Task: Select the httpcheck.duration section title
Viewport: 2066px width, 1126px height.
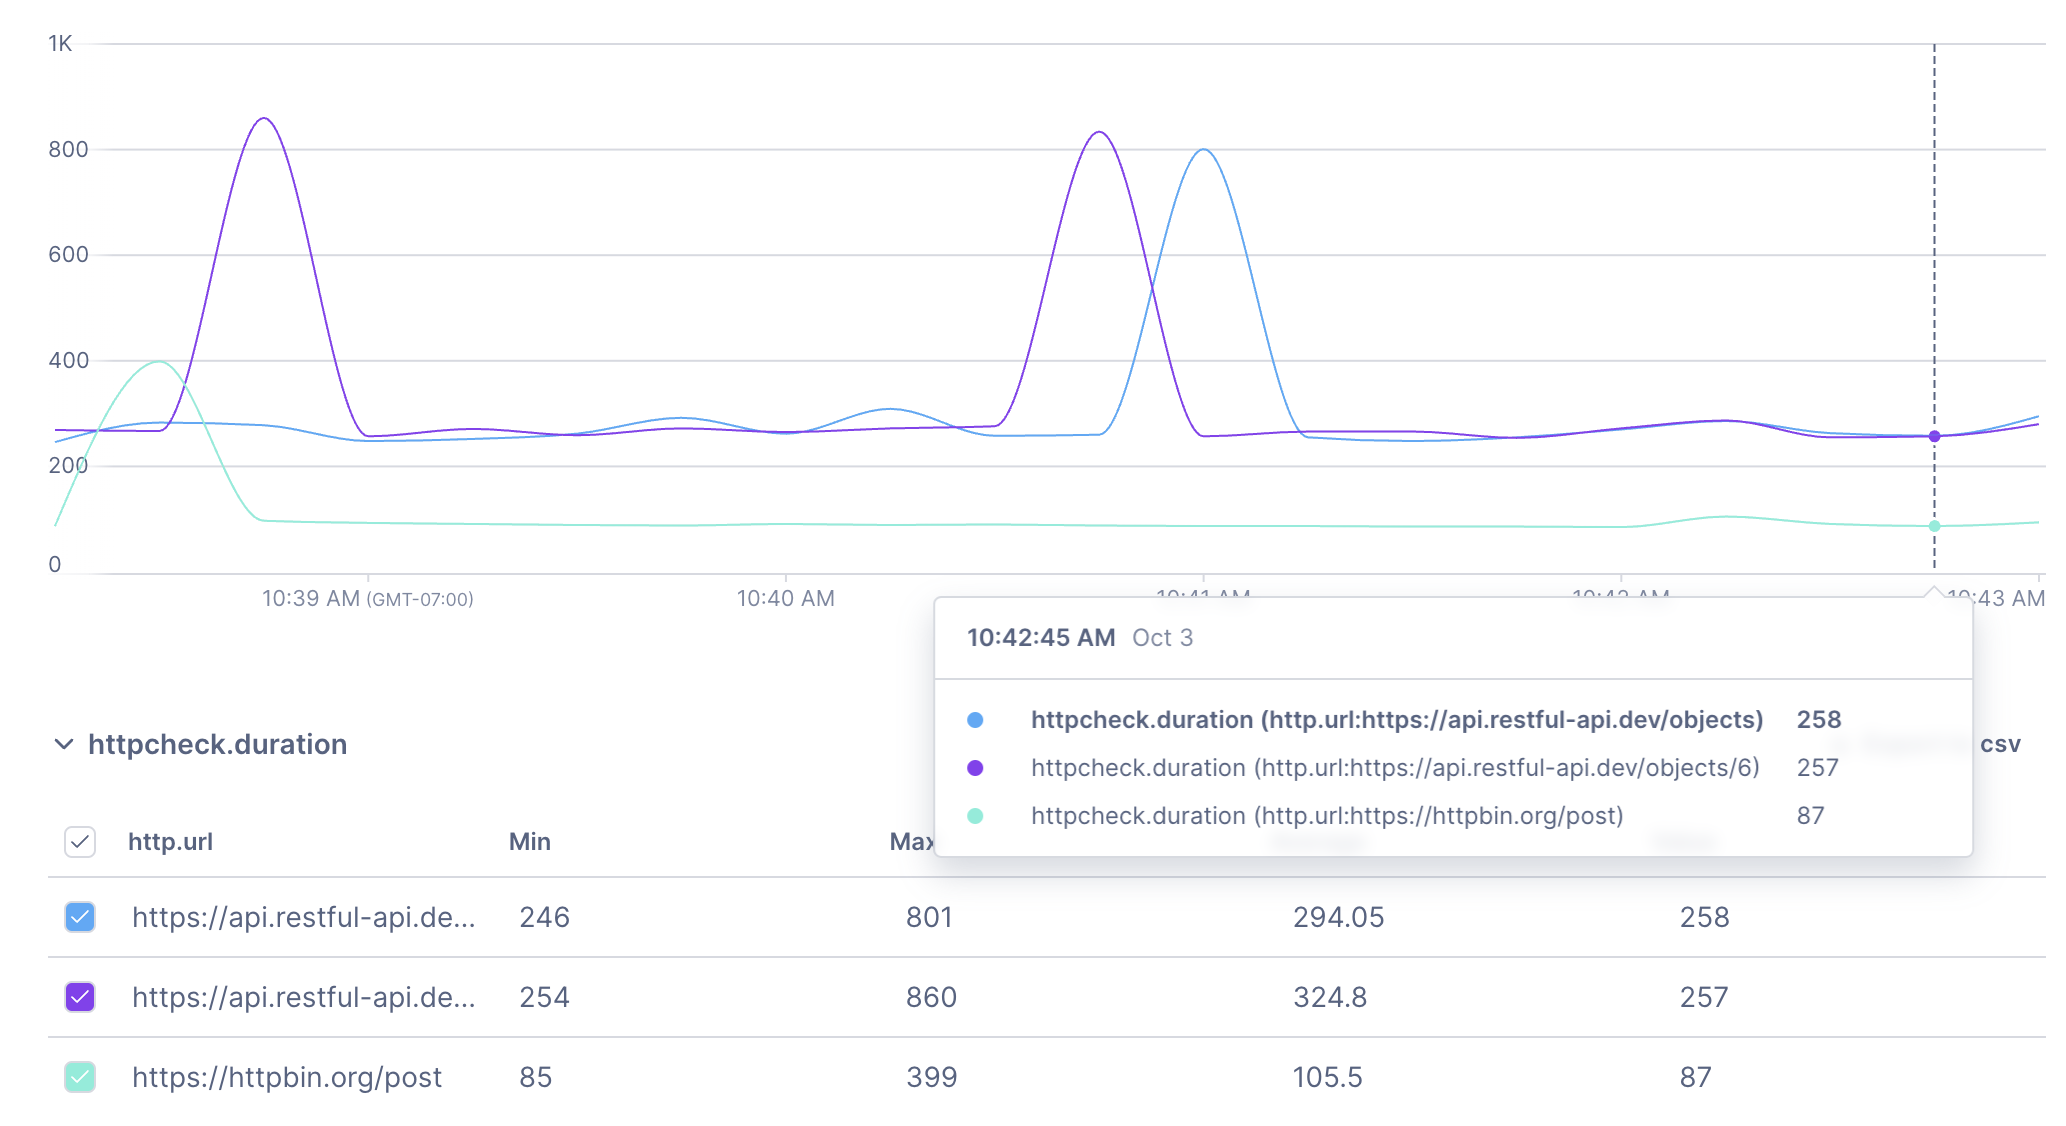Action: point(218,743)
